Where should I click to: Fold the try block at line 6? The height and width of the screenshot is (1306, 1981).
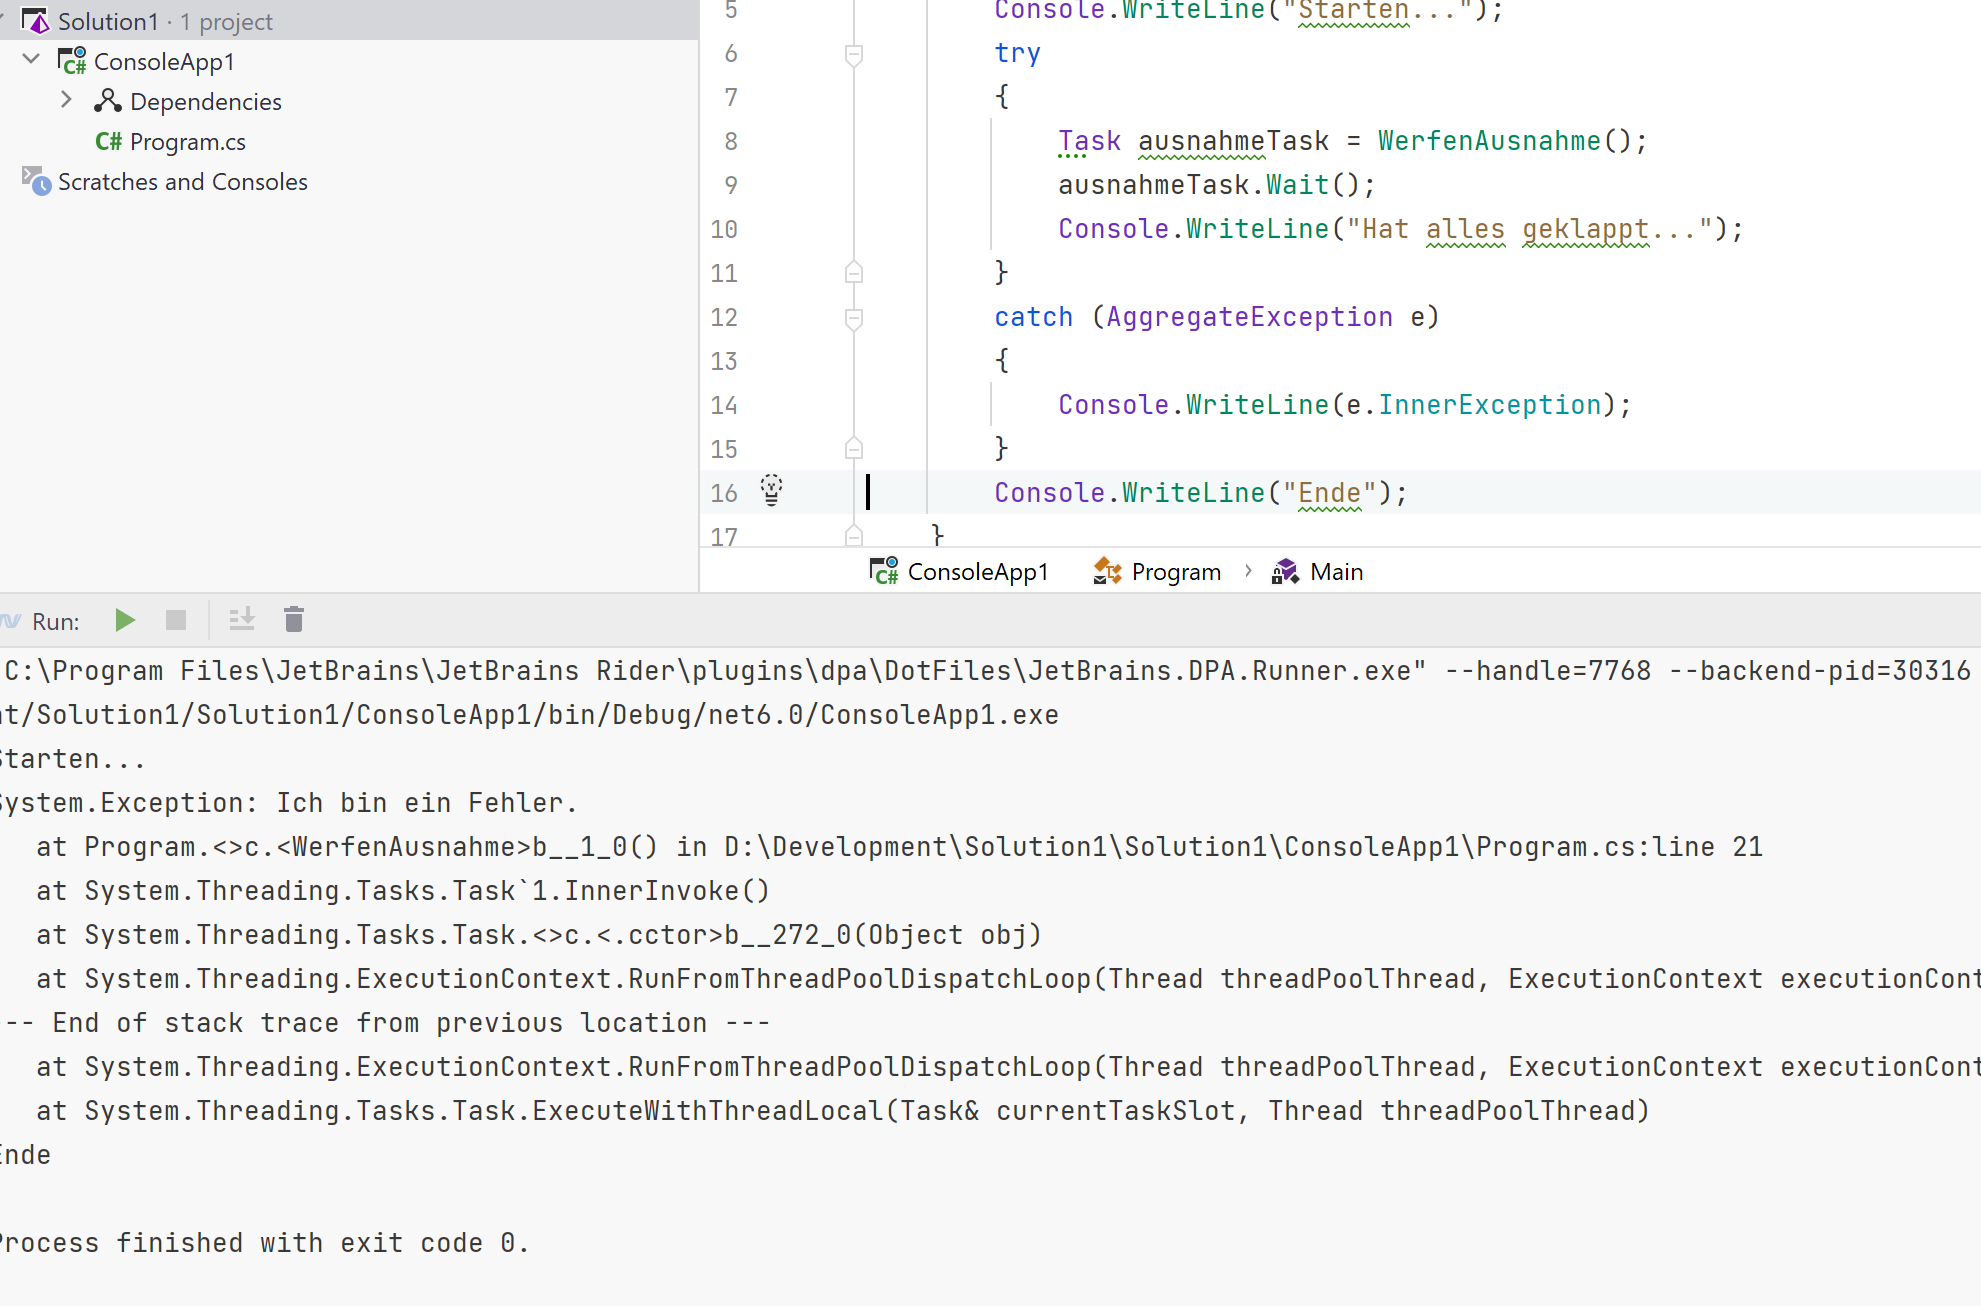click(x=853, y=54)
